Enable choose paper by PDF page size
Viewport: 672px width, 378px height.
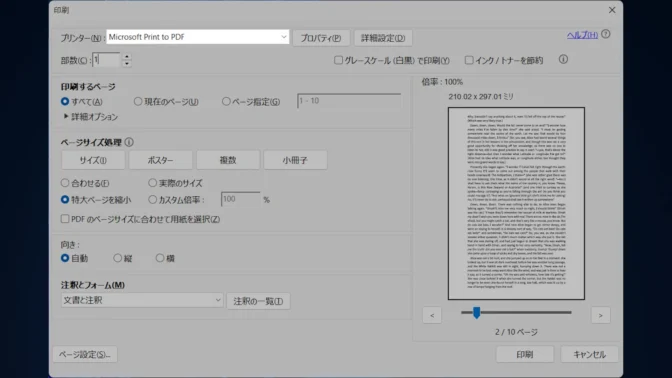(x=65, y=219)
